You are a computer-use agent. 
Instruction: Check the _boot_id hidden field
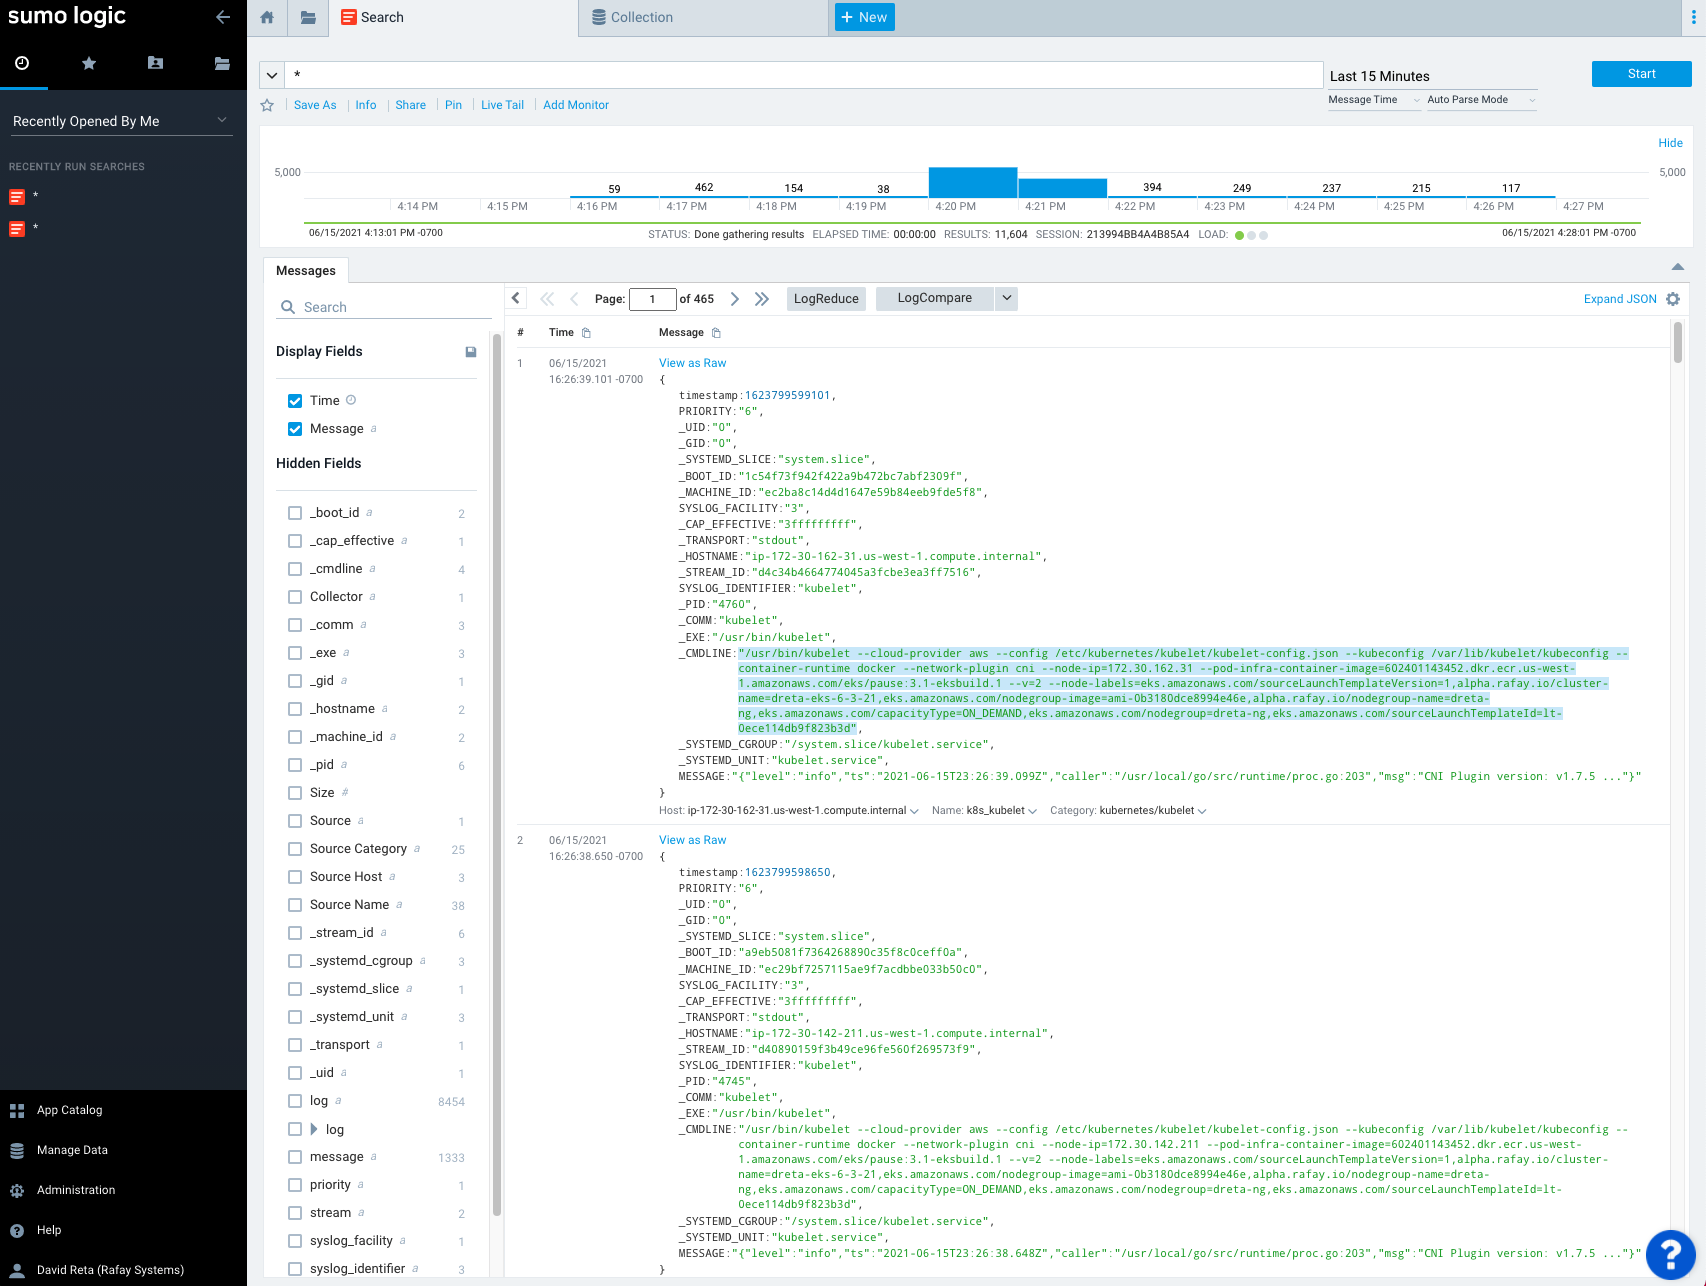(295, 513)
